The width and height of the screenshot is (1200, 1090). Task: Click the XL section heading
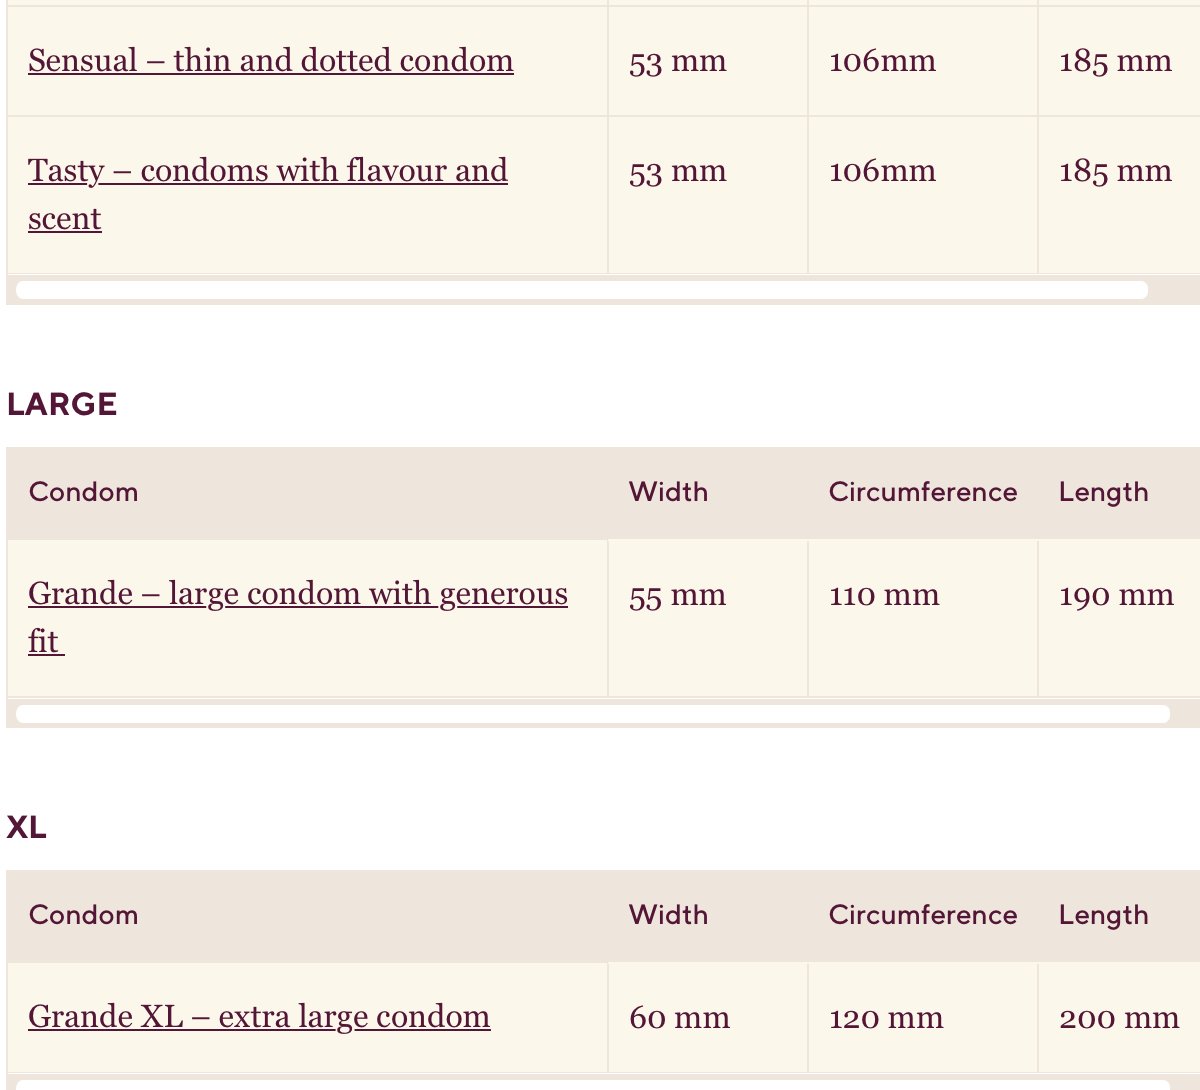tap(27, 827)
